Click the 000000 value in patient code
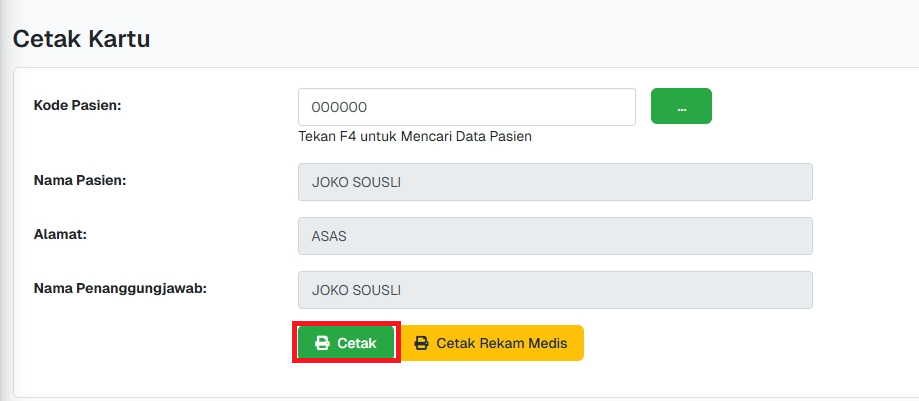Screen dimensions: 919x401 339,108
